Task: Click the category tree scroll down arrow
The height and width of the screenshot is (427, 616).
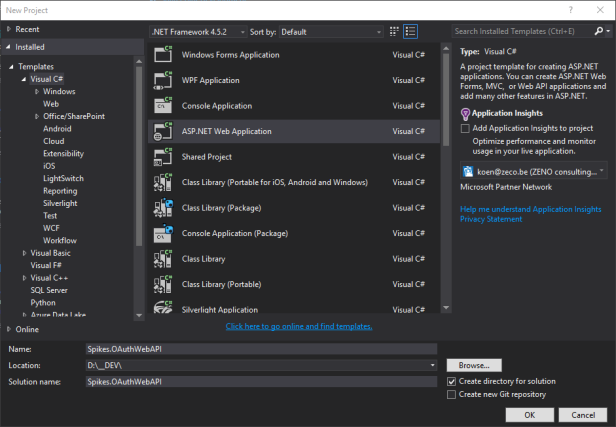Action: 139,315
